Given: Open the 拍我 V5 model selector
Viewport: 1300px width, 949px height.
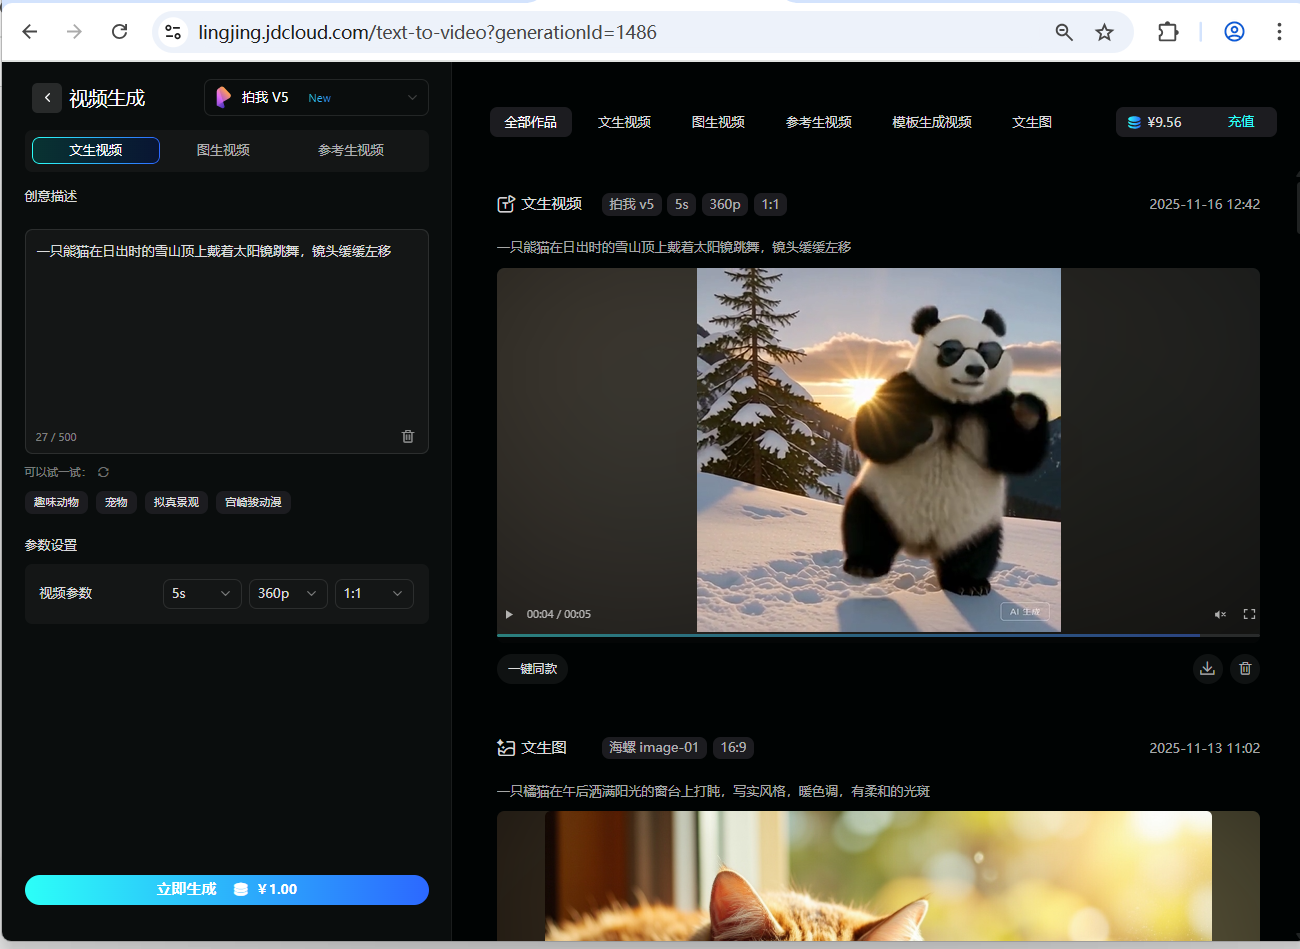Looking at the screenshot, I should [x=315, y=97].
